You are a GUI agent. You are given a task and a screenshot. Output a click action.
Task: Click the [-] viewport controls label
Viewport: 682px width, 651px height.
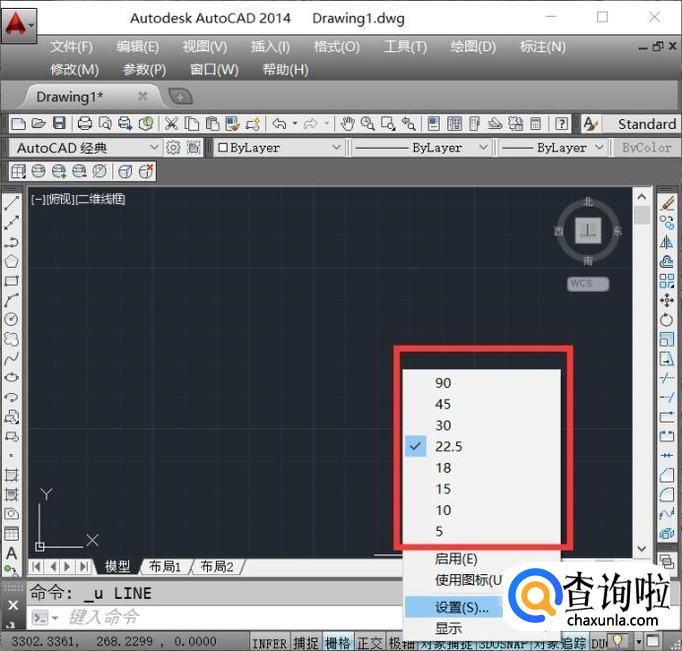[38, 199]
